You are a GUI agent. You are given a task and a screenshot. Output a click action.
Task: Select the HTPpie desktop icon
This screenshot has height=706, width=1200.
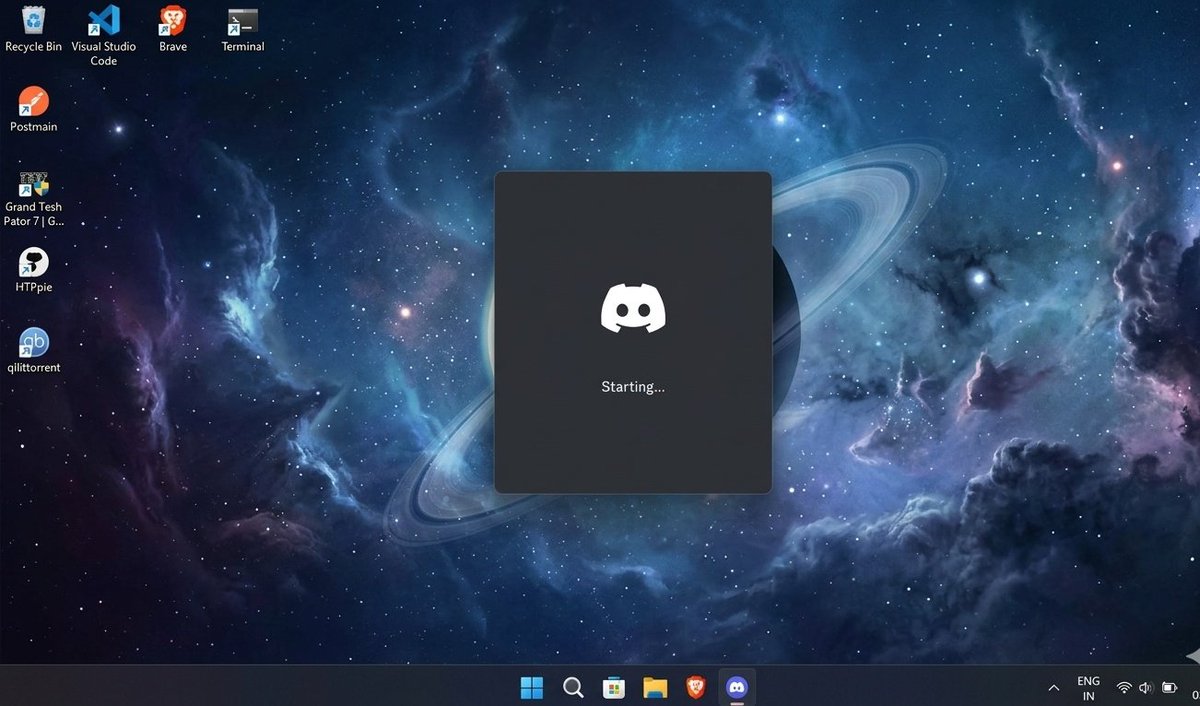34,270
